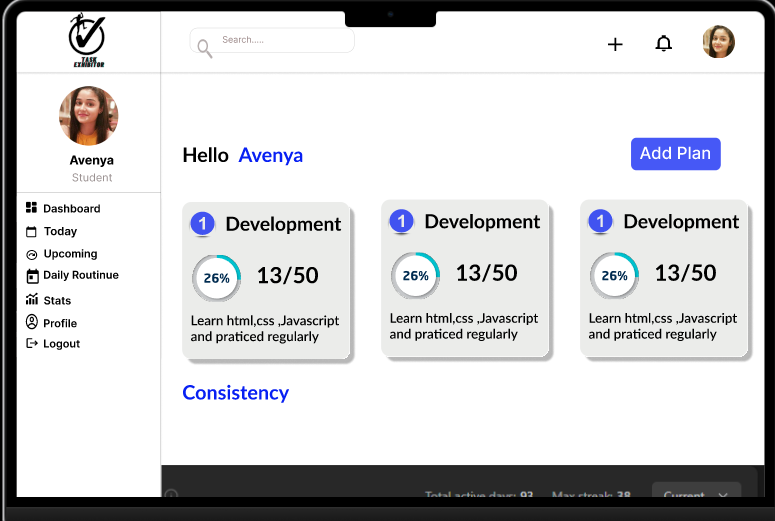
Task: Click the Dashboard grid icon in sidebar
Action: click(x=32, y=208)
